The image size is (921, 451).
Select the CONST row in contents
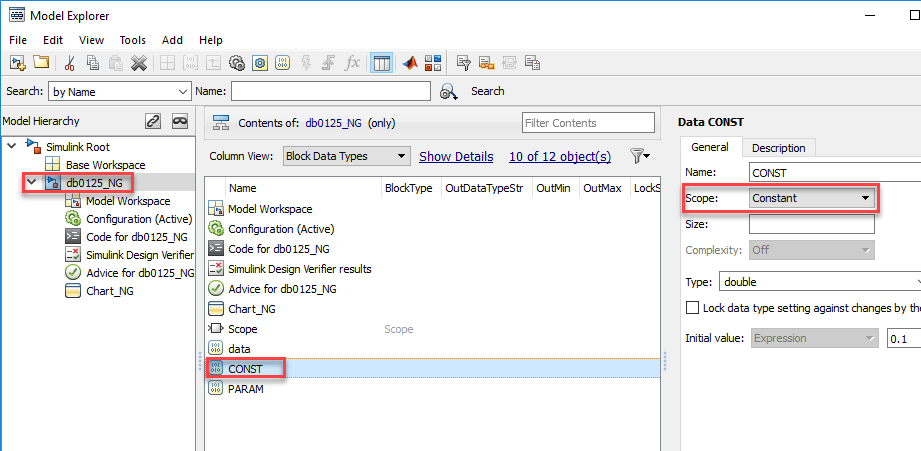pos(433,369)
